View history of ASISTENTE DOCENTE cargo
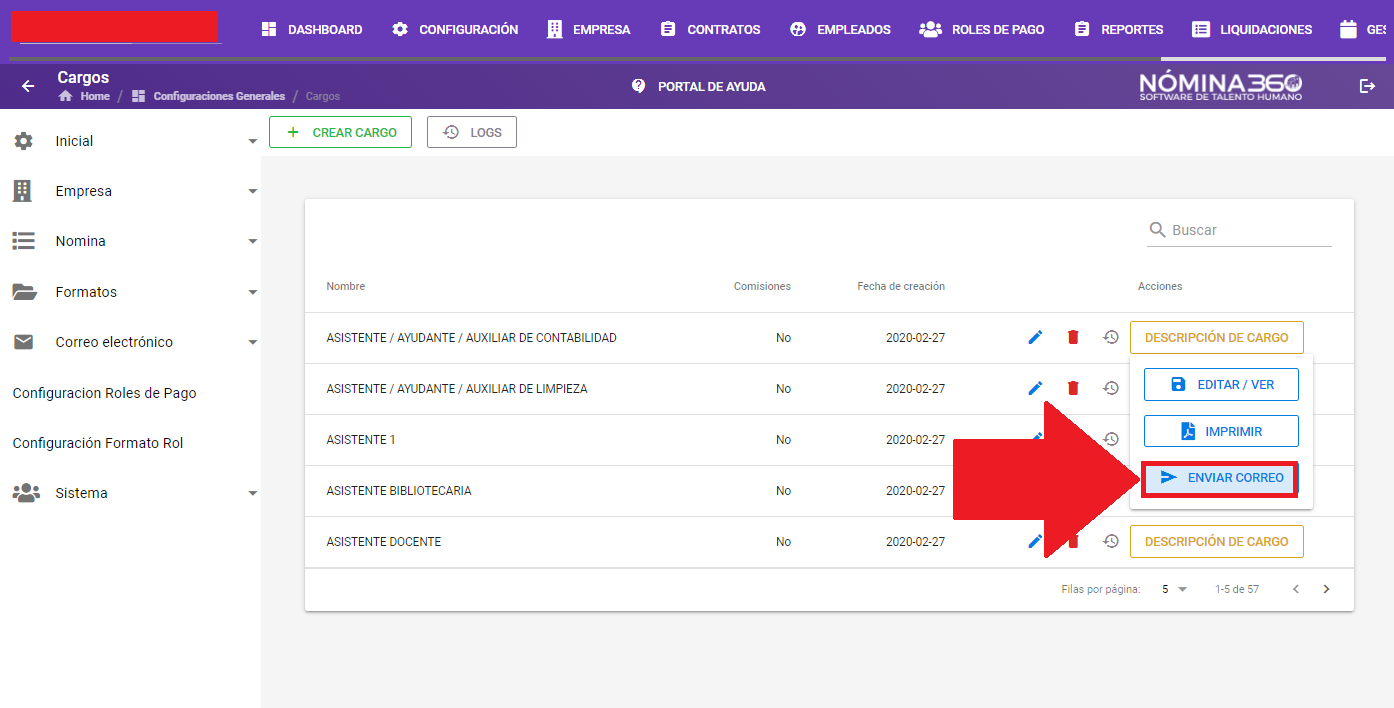1394x708 pixels. pyautogui.click(x=1110, y=542)
